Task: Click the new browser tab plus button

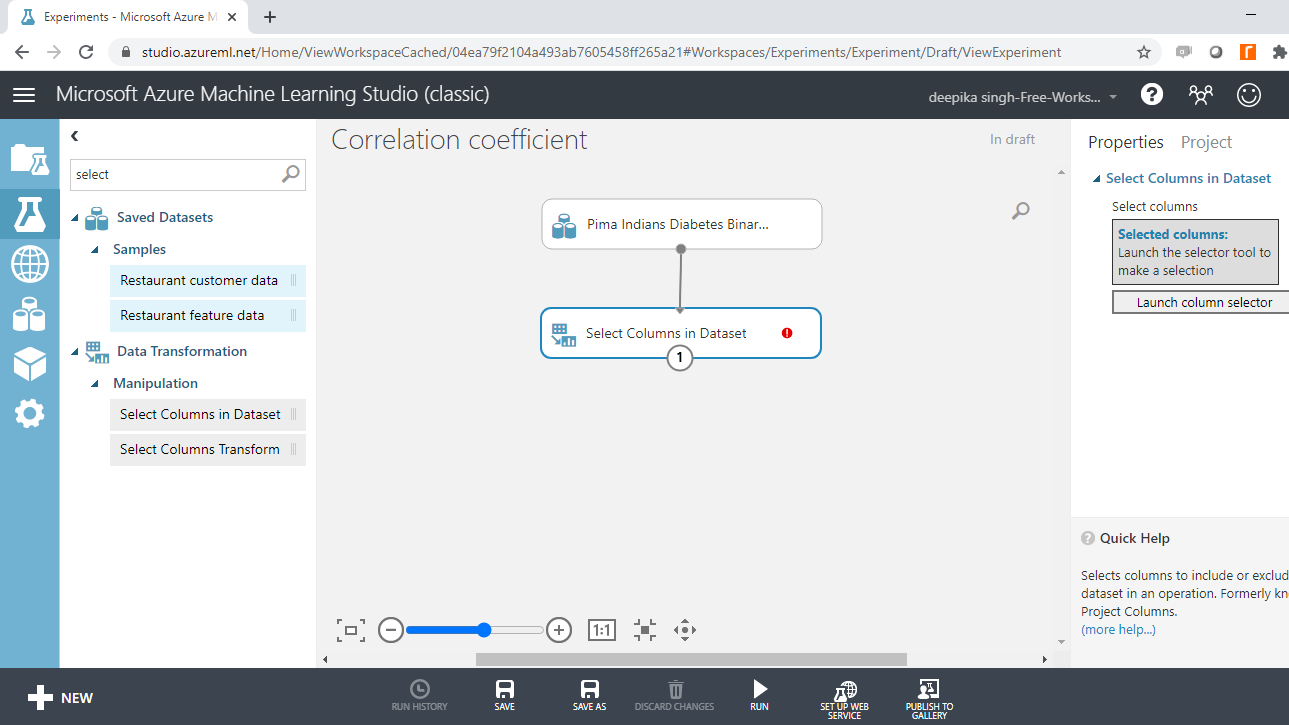Action: 270,17
